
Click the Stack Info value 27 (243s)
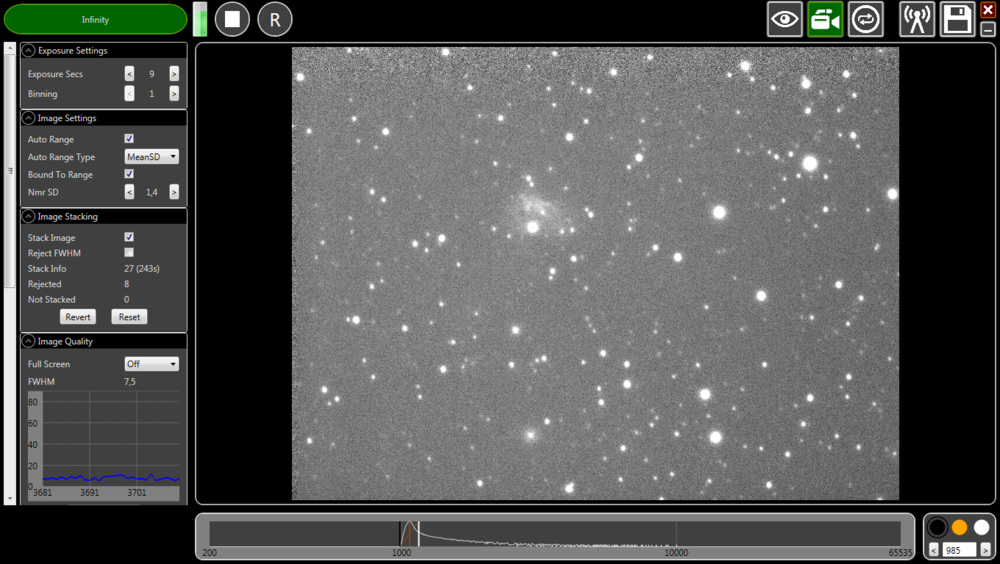[x=142, y=269]
